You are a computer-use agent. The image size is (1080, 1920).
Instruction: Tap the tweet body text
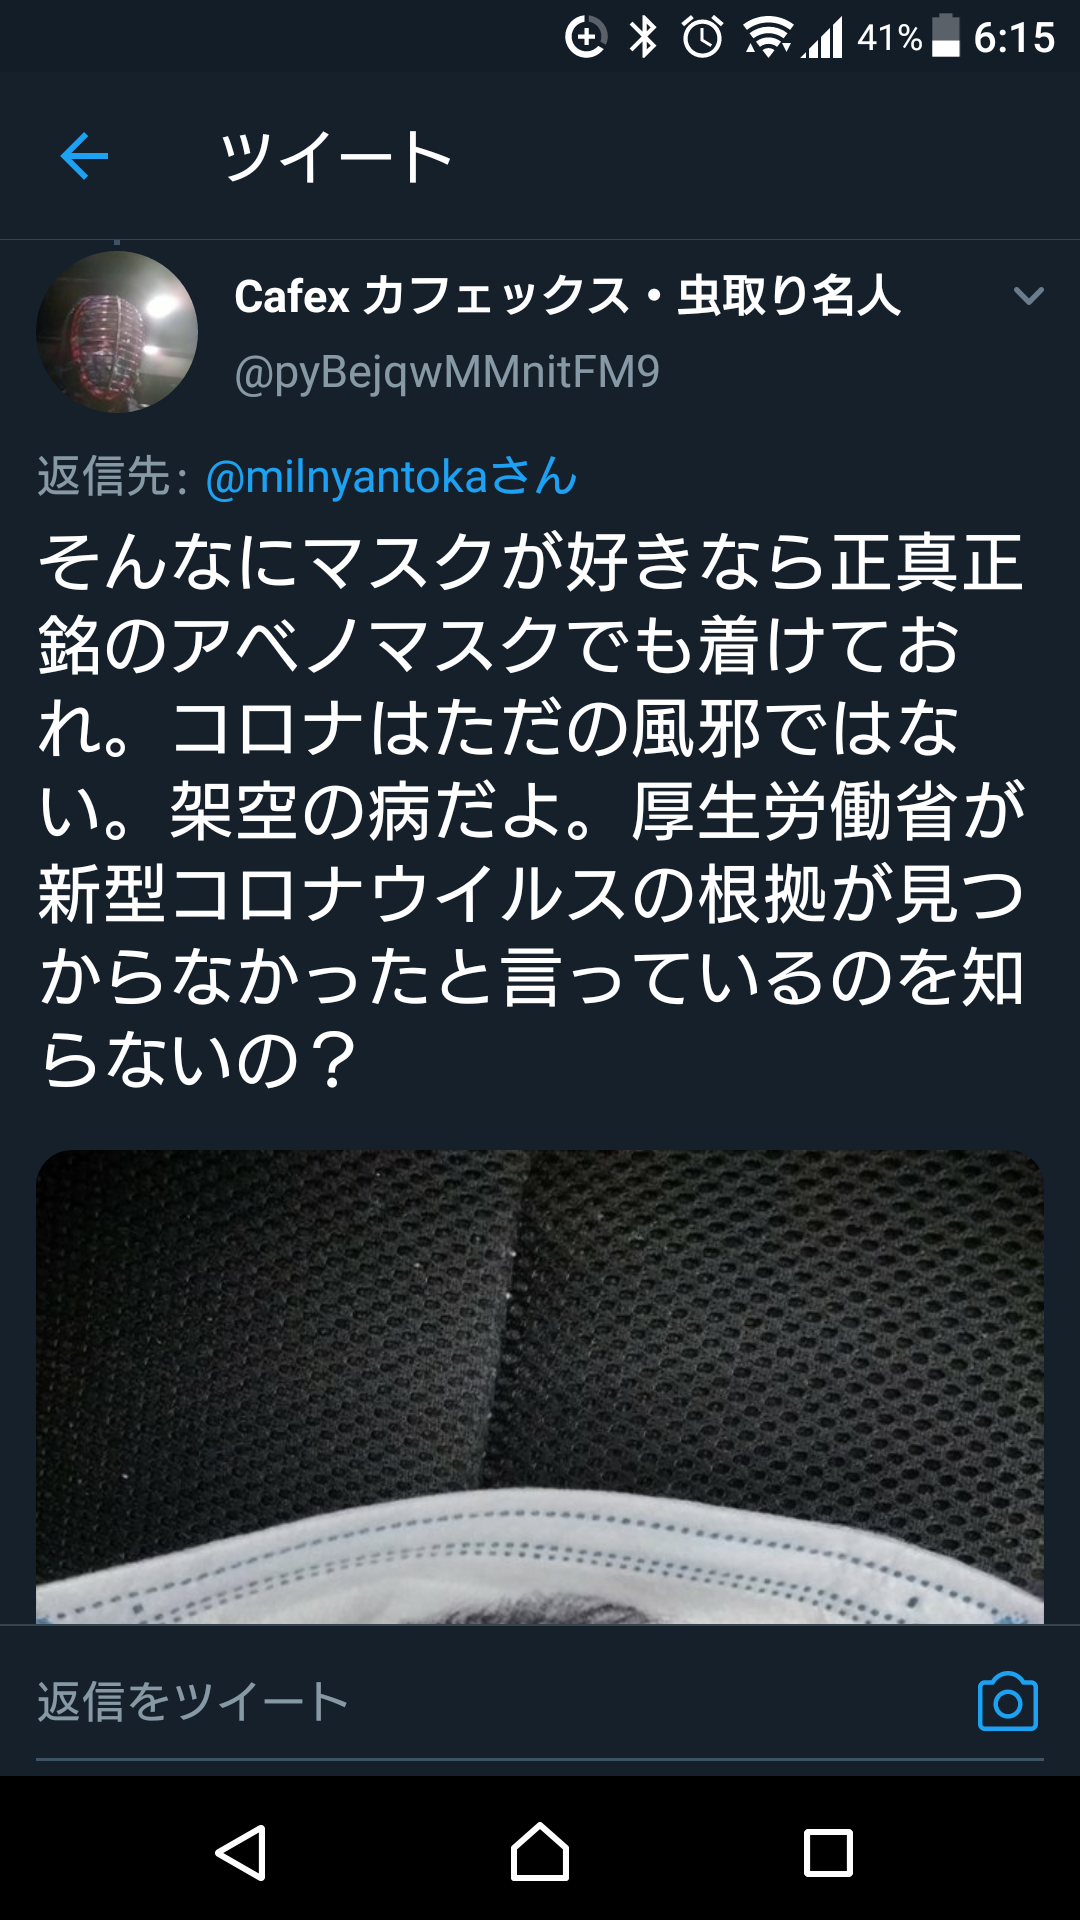pos(531,810)
